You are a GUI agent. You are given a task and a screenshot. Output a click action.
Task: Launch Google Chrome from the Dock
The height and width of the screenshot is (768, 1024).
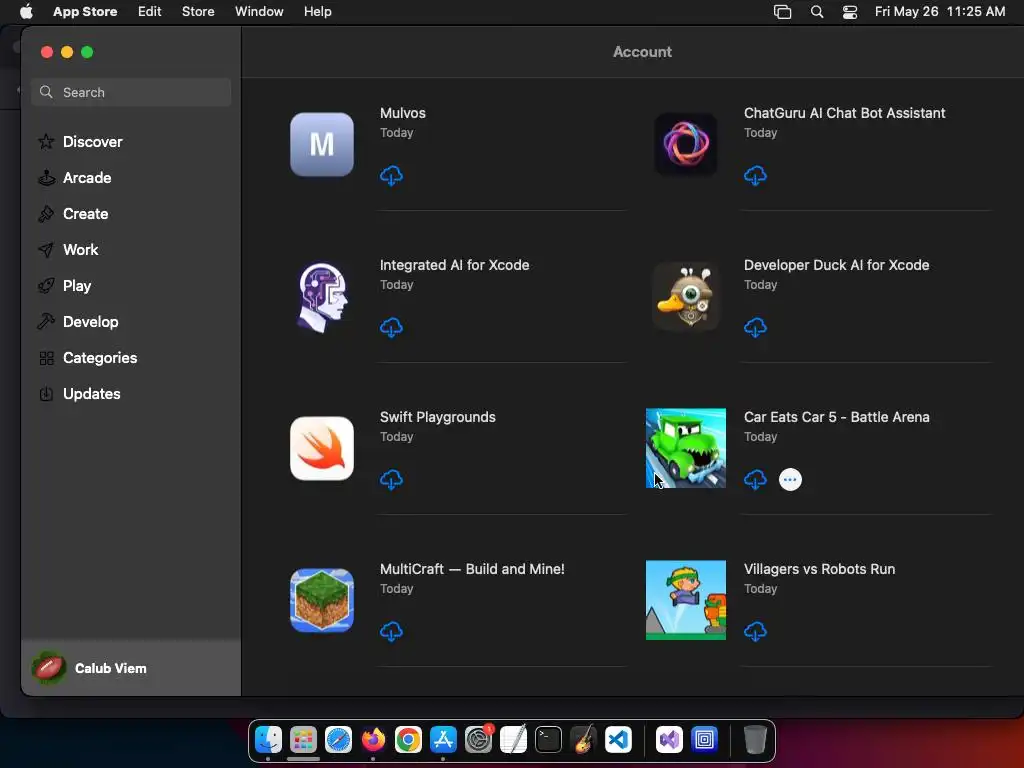[x=408, y=740]
